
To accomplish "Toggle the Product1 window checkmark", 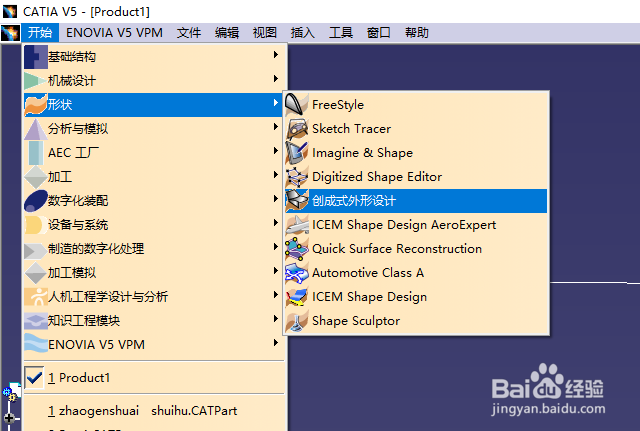I will coord(34,378).
